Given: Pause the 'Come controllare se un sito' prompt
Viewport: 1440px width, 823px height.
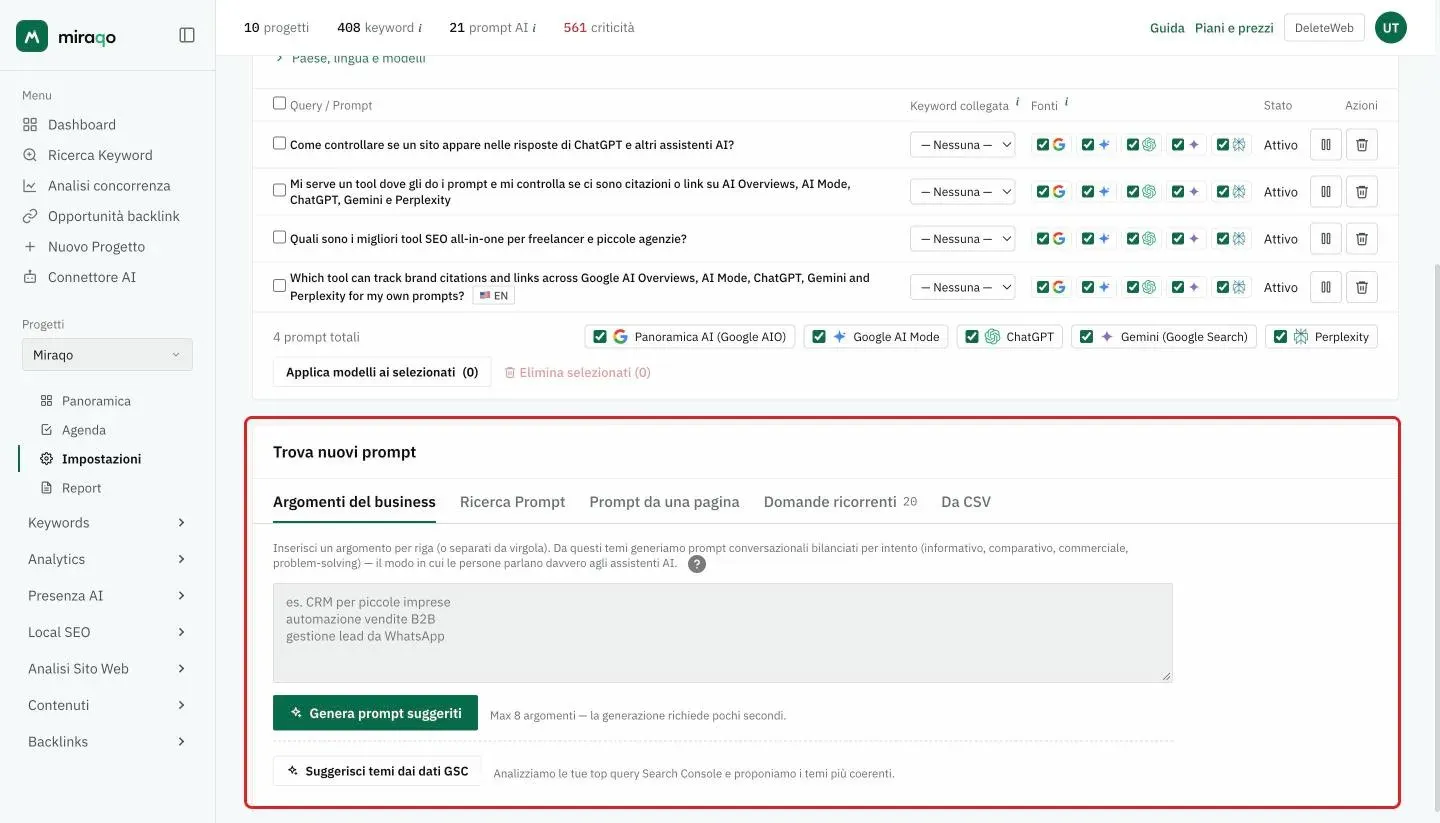Looking at the screenshot, I should pos(1326,145).
